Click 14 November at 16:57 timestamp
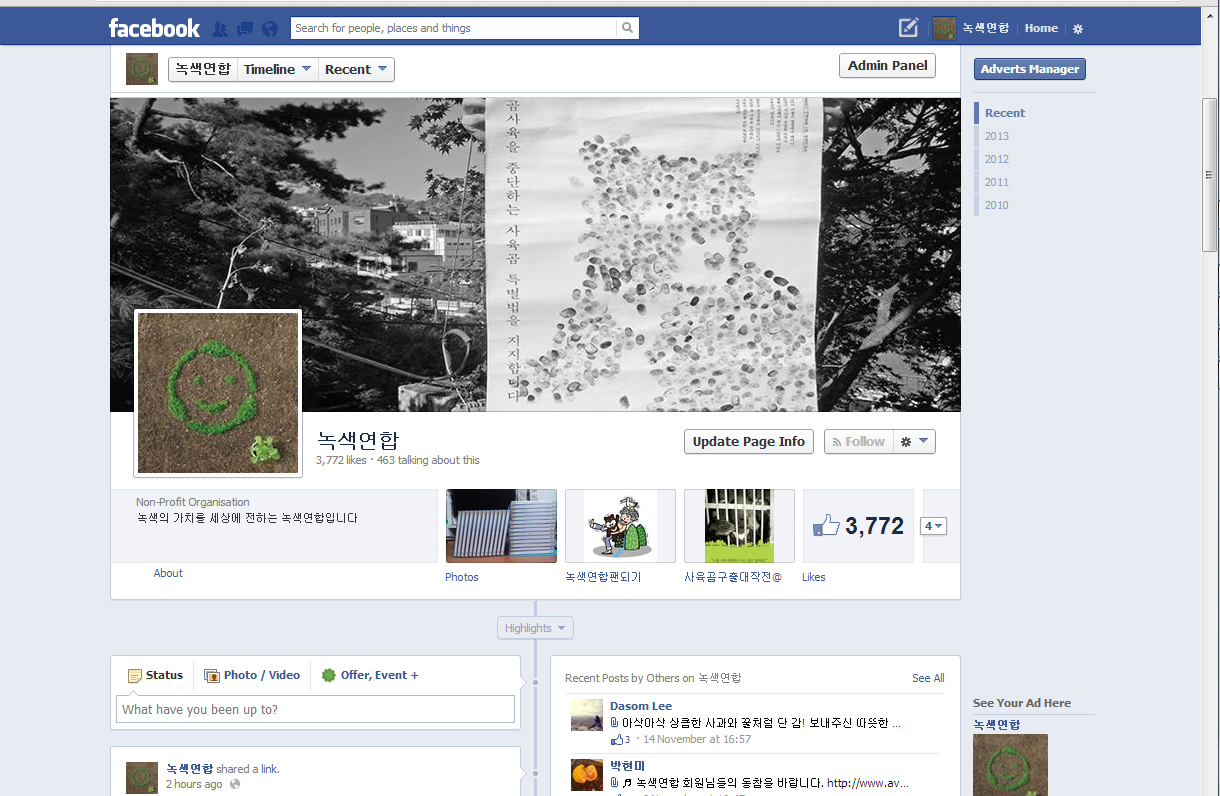This screenshot has width=1220, height=796. coord(697,740)
